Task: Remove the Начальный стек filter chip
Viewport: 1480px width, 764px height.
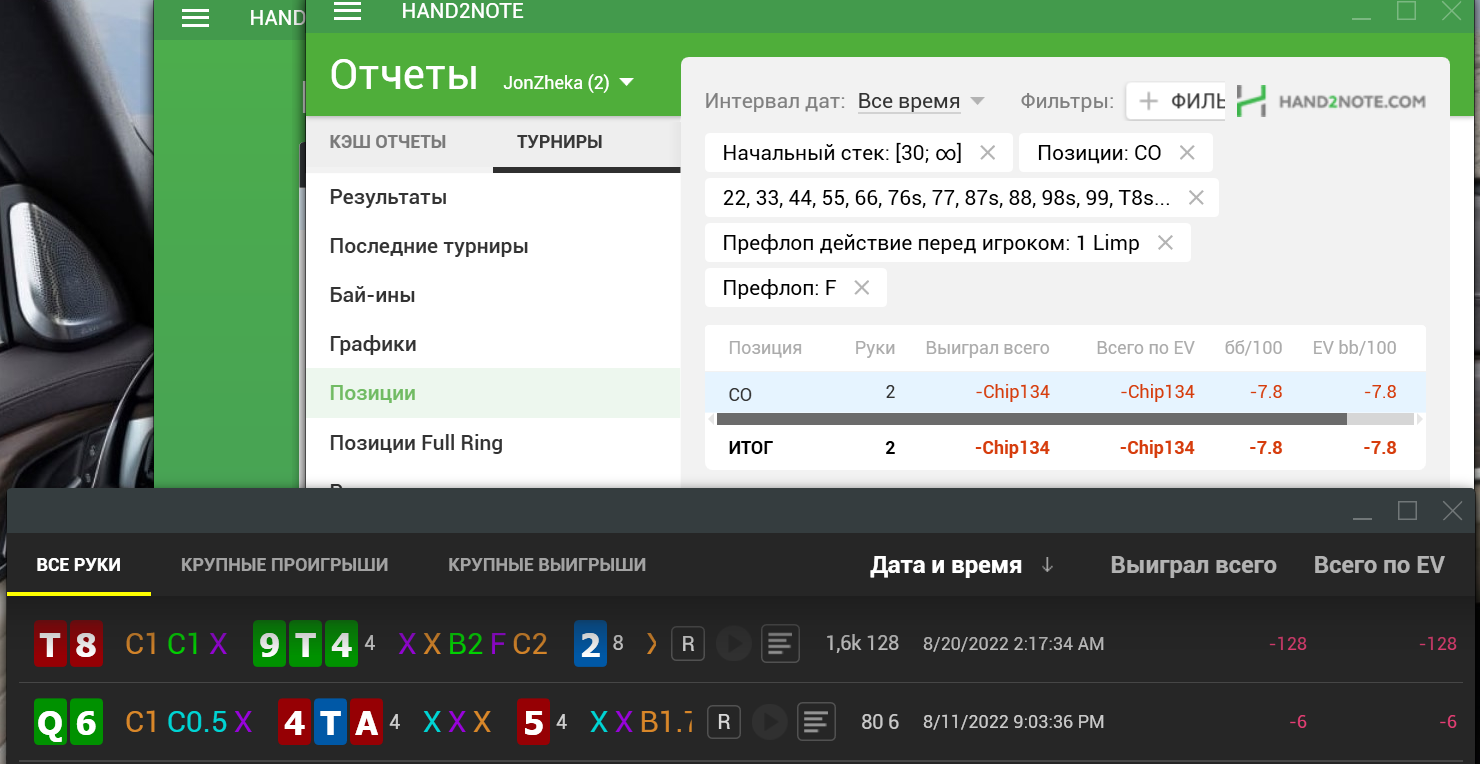Action: [x=988, y=153]
